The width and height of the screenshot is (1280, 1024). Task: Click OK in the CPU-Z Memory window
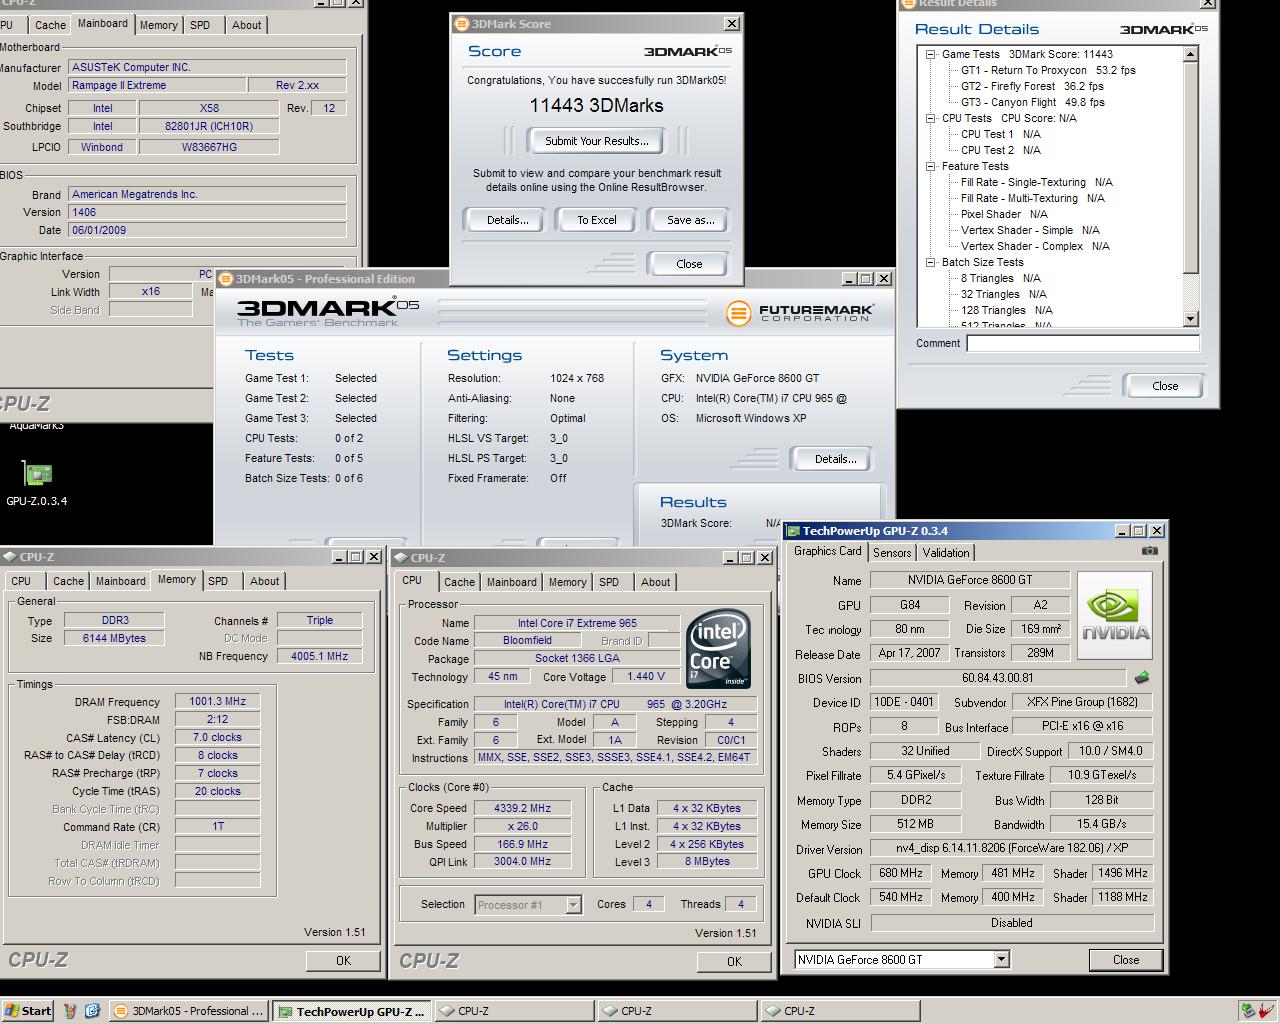[343, 960]
